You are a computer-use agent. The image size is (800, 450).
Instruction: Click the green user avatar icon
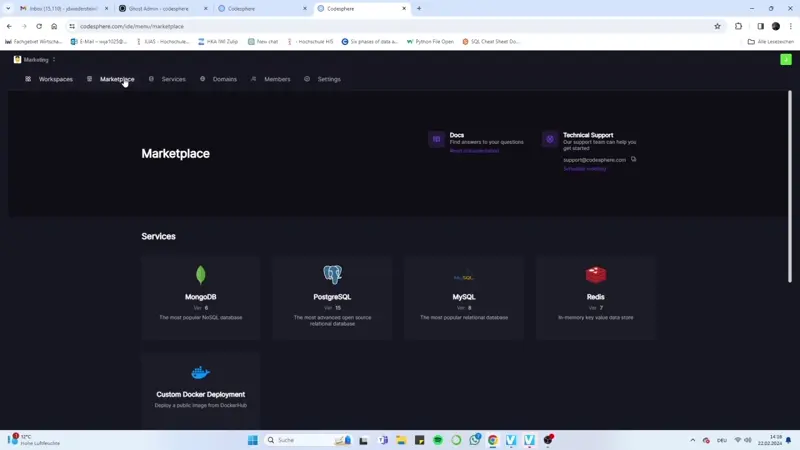[785, 60]
